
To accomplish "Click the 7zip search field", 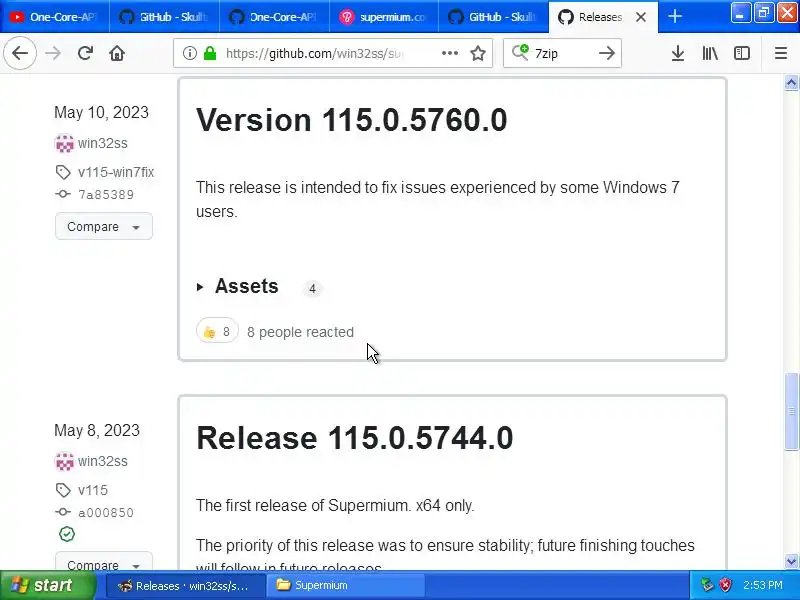I will pyautogui.click(x=562, y=53).
